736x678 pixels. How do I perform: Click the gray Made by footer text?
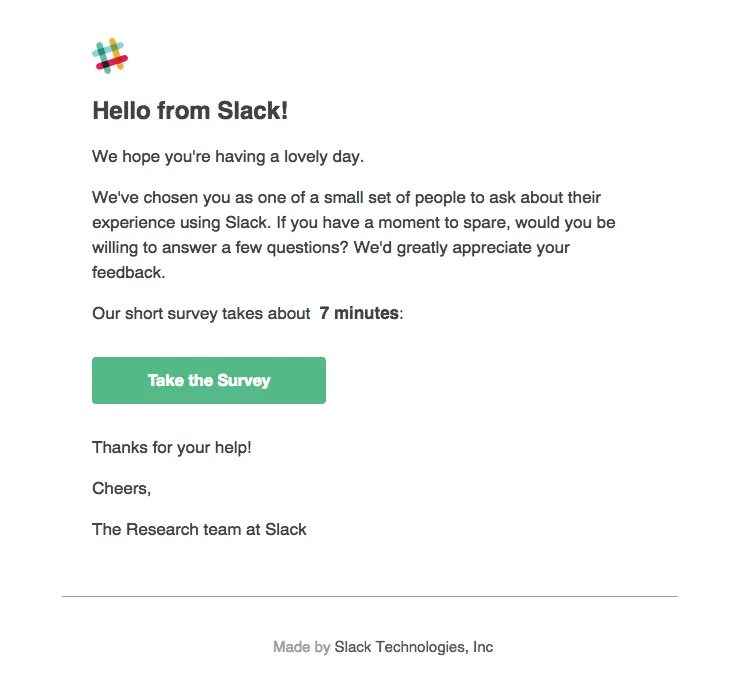(302, 647)
